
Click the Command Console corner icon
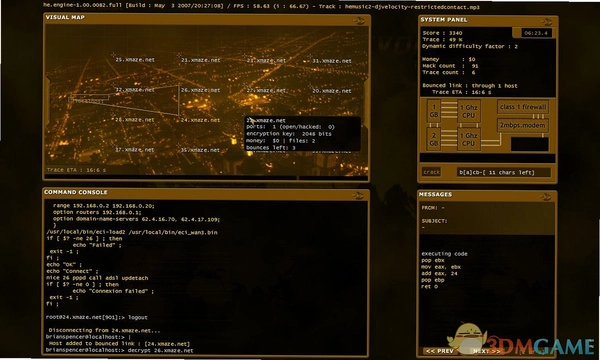pyautogui.click(x=357, y=196)
